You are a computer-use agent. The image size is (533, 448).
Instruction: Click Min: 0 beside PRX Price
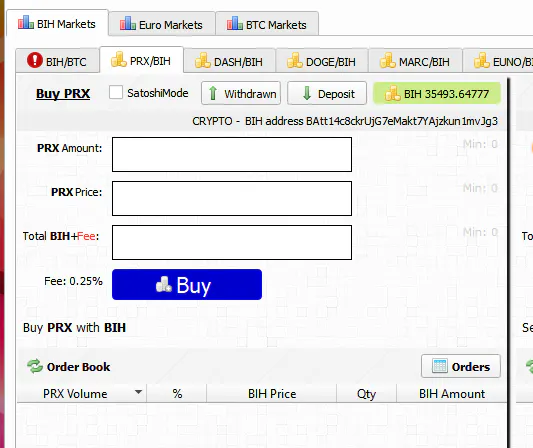point(480,188)
